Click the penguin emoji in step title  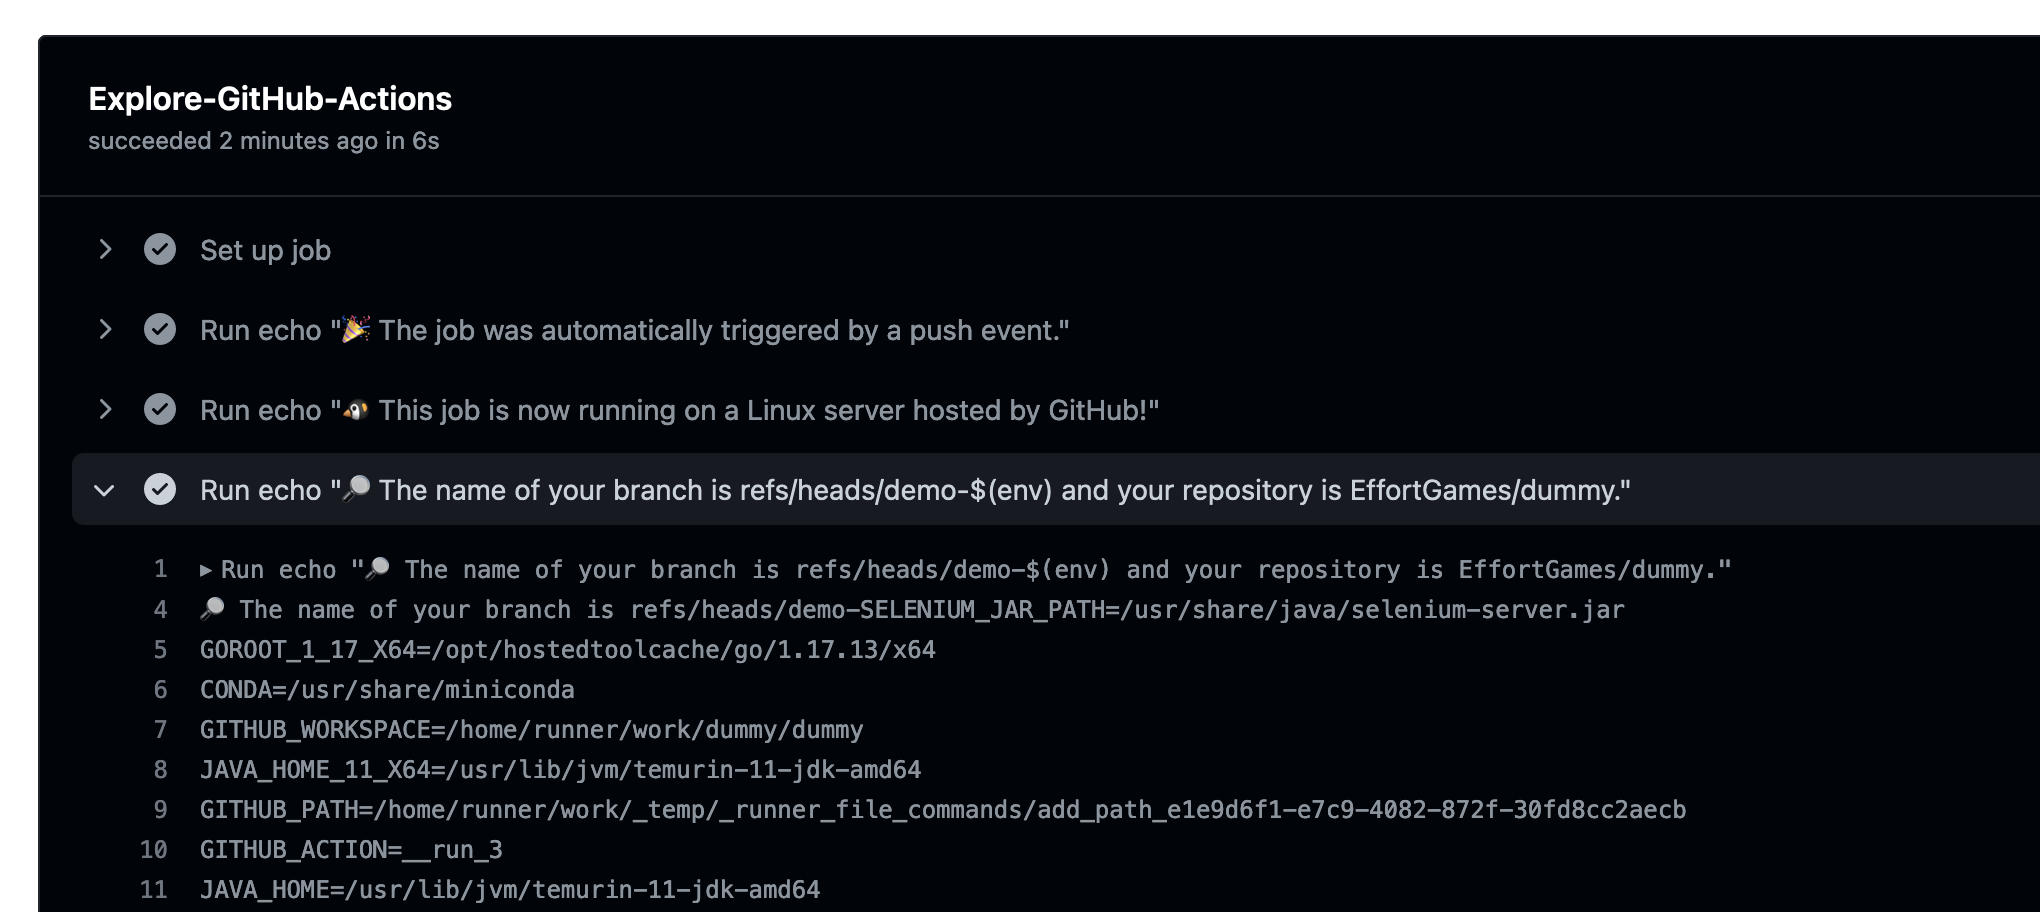point(356,410)
